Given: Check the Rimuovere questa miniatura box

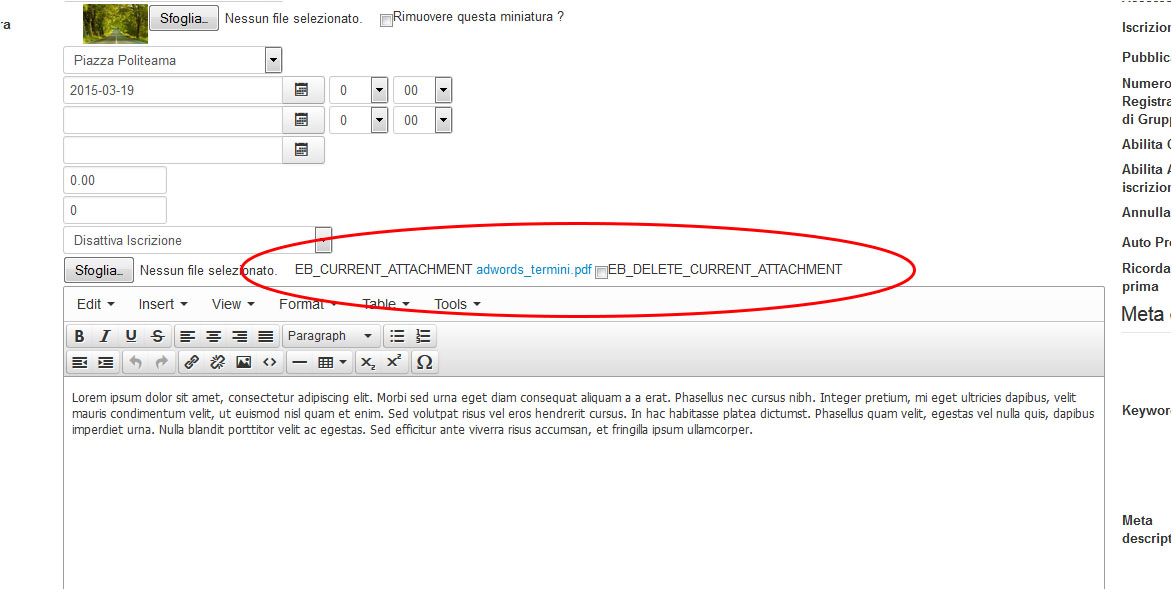Looking at the screenshot, I should (x=386, y=20).
